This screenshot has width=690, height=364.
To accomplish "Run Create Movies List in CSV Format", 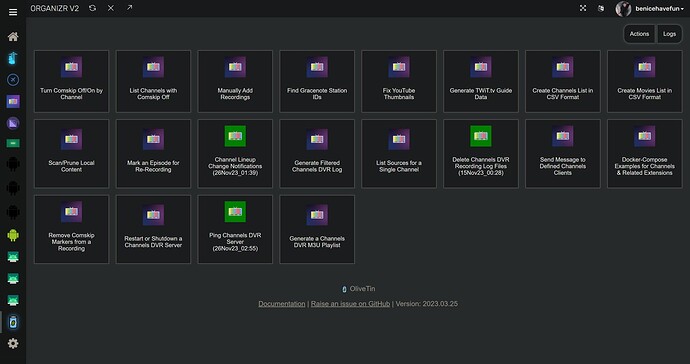I will pos(645,81).
